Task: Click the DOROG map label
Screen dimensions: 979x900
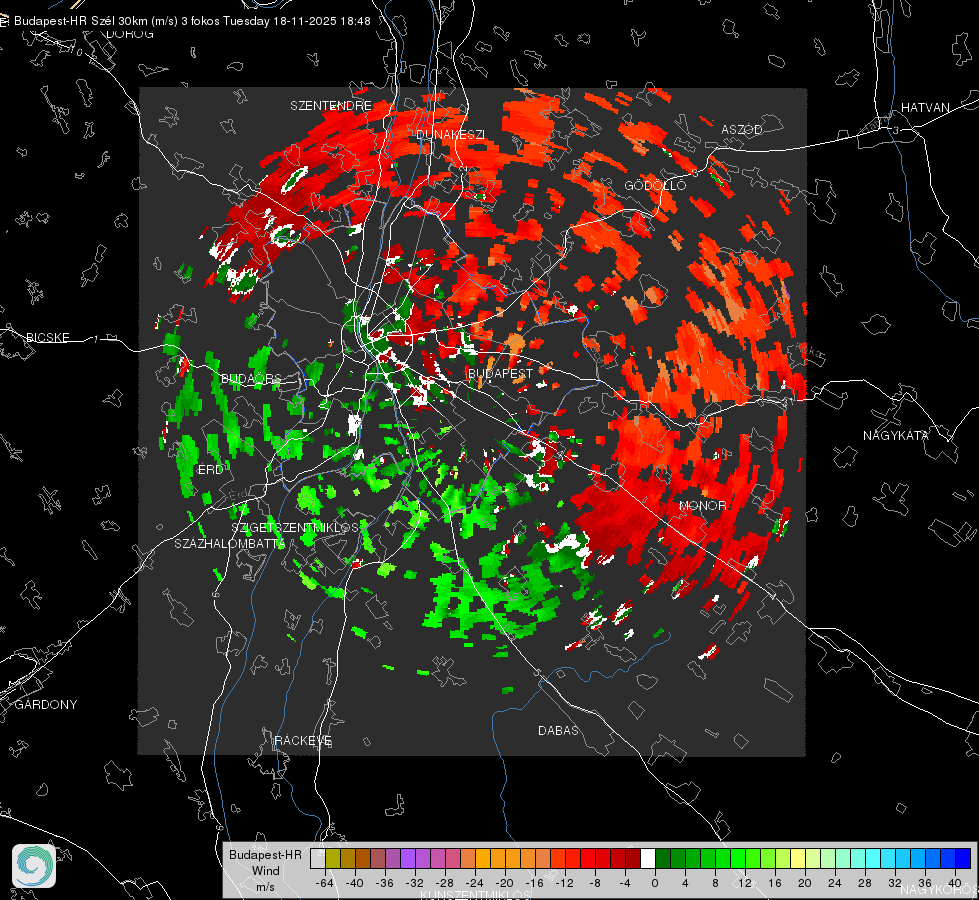Action: [130, 34]
